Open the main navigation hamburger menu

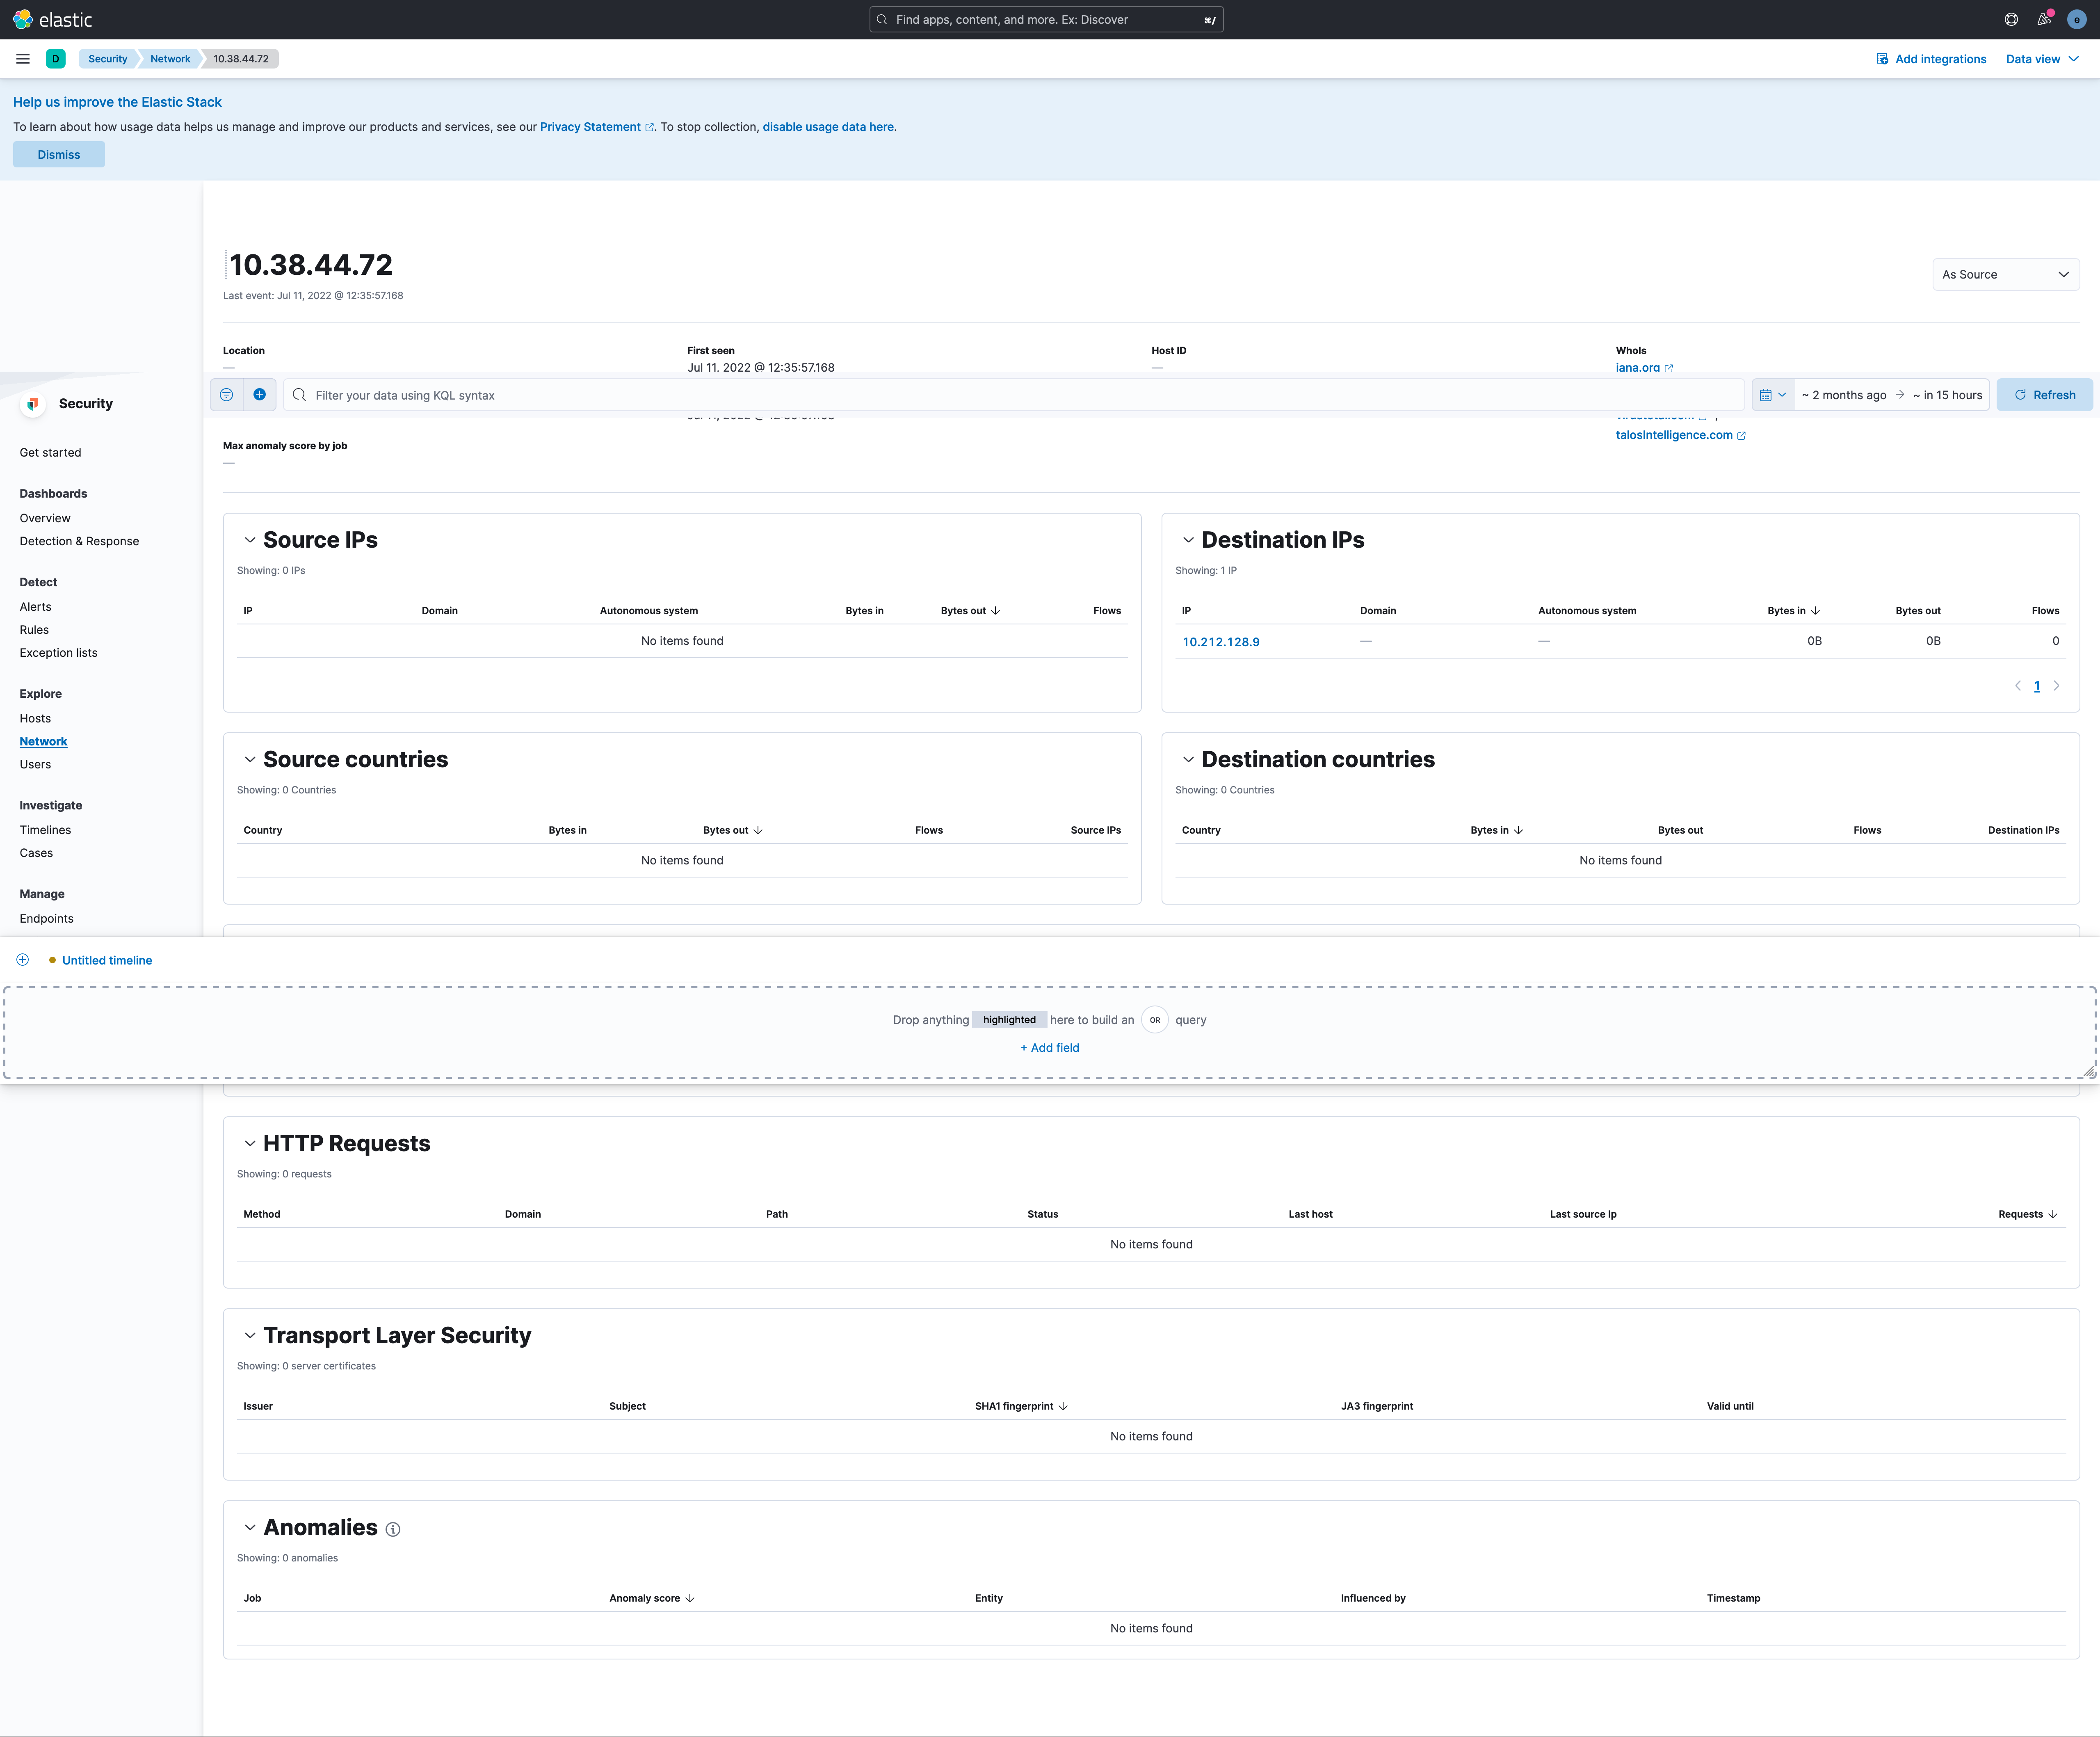click(x=23, y=59)
